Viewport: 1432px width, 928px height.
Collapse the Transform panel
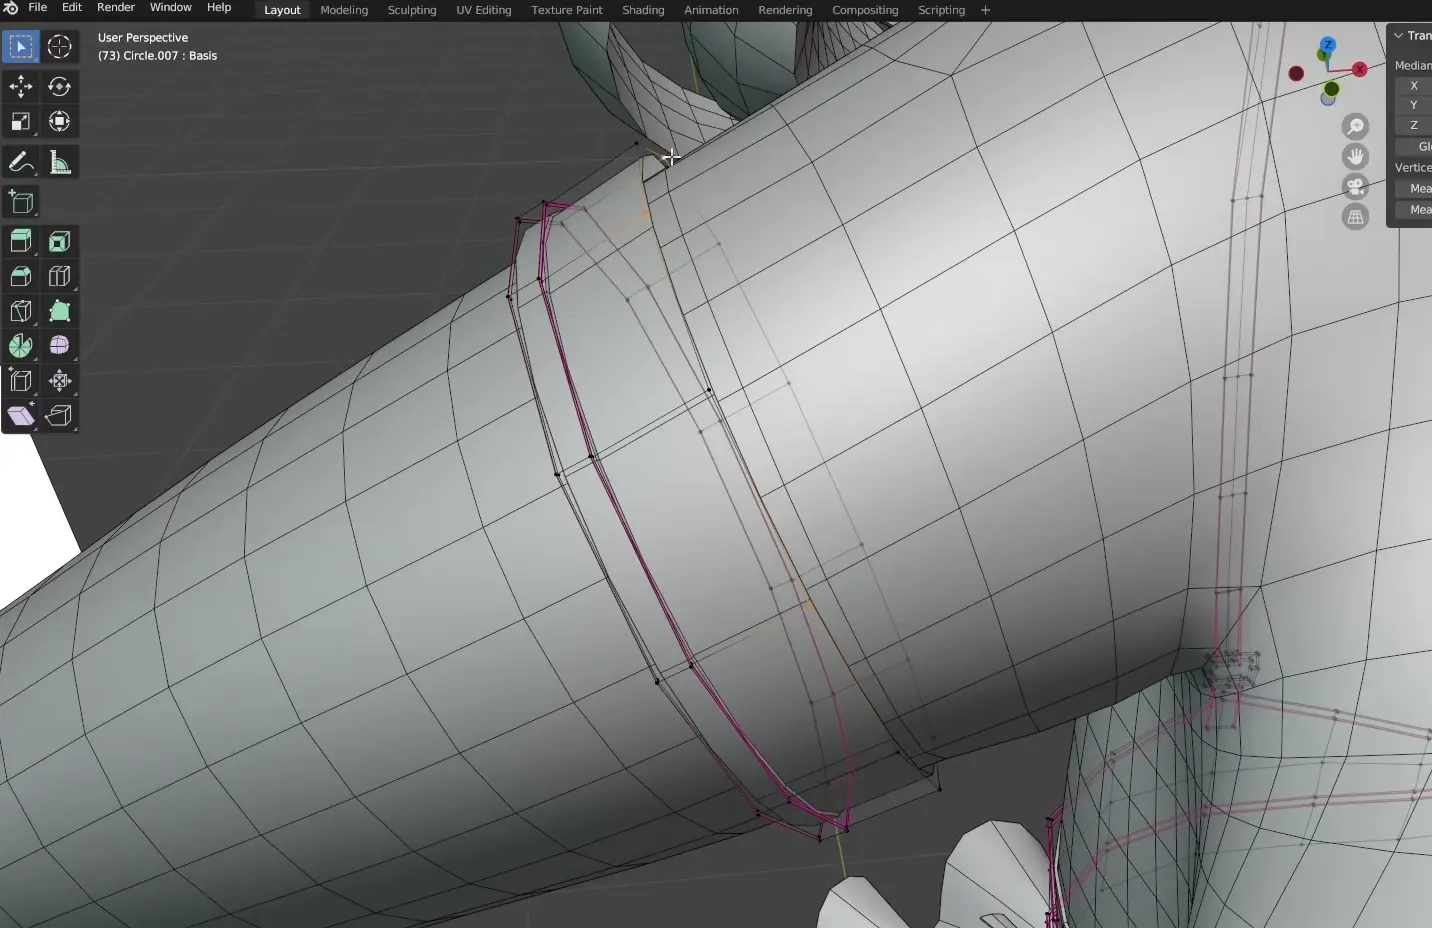point(1399,36)
